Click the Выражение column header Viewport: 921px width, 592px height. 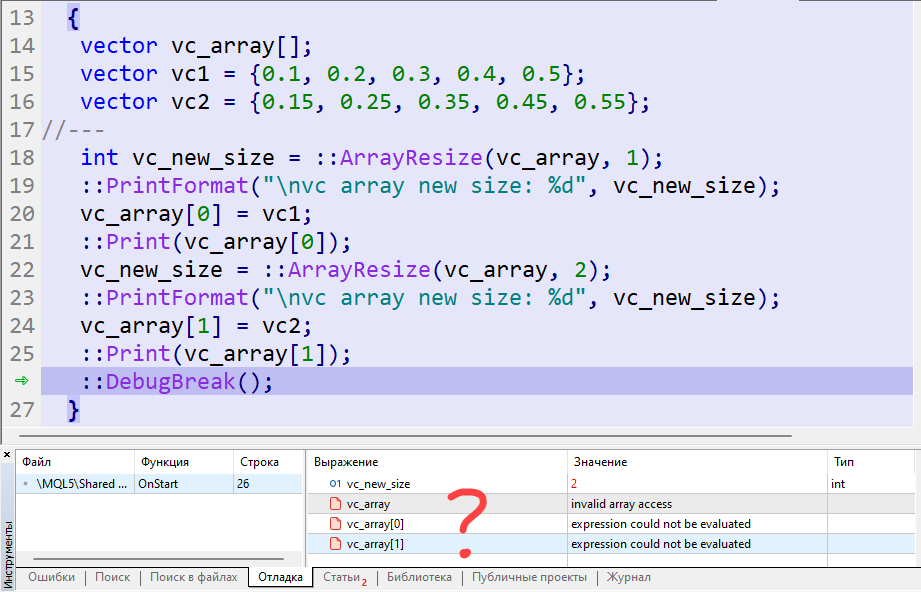pos(437,462)
